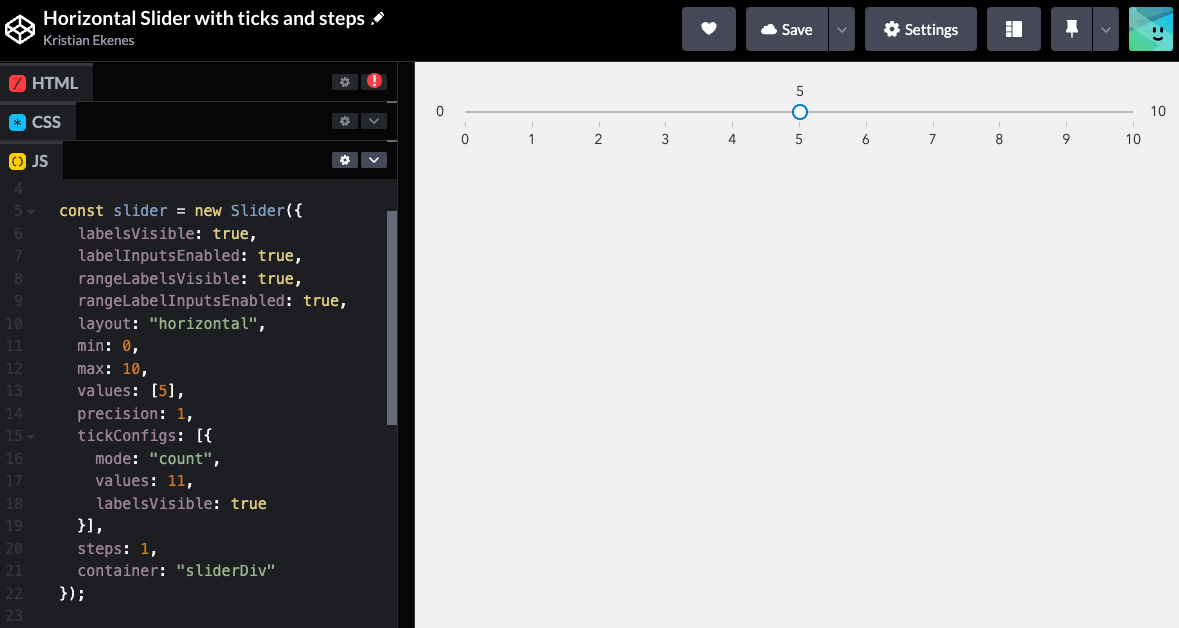
Task: Collapse the CSS panel with its chevron
Action: coord(373,121)
